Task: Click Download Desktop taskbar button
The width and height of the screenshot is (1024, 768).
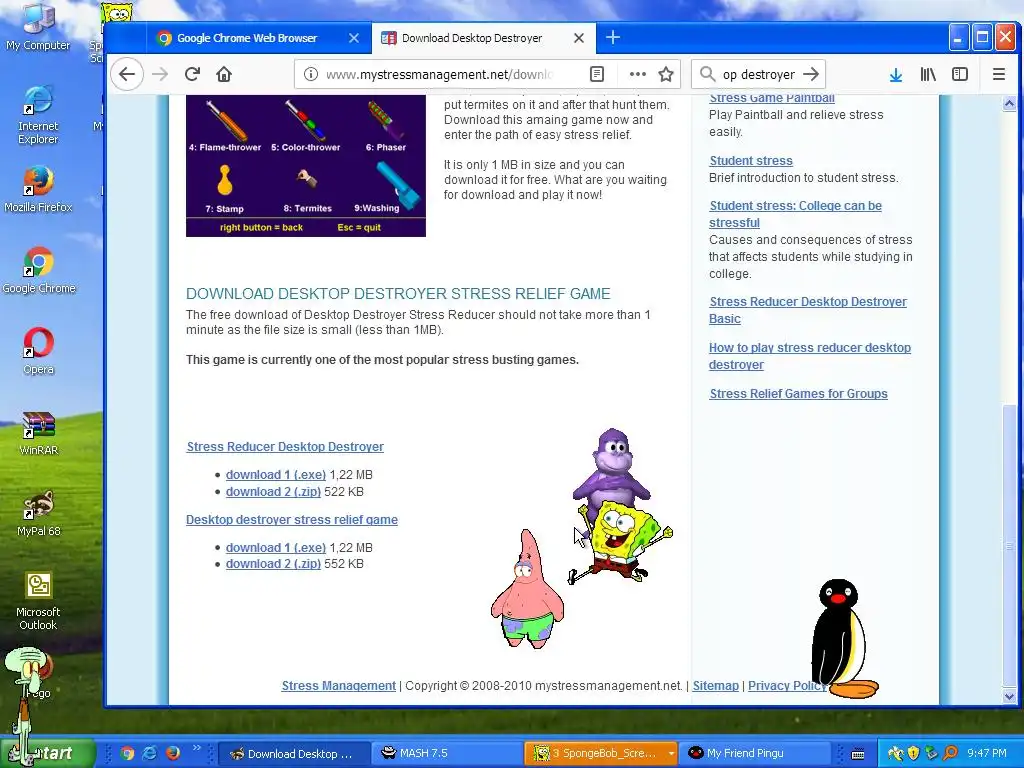Action: 293,754
